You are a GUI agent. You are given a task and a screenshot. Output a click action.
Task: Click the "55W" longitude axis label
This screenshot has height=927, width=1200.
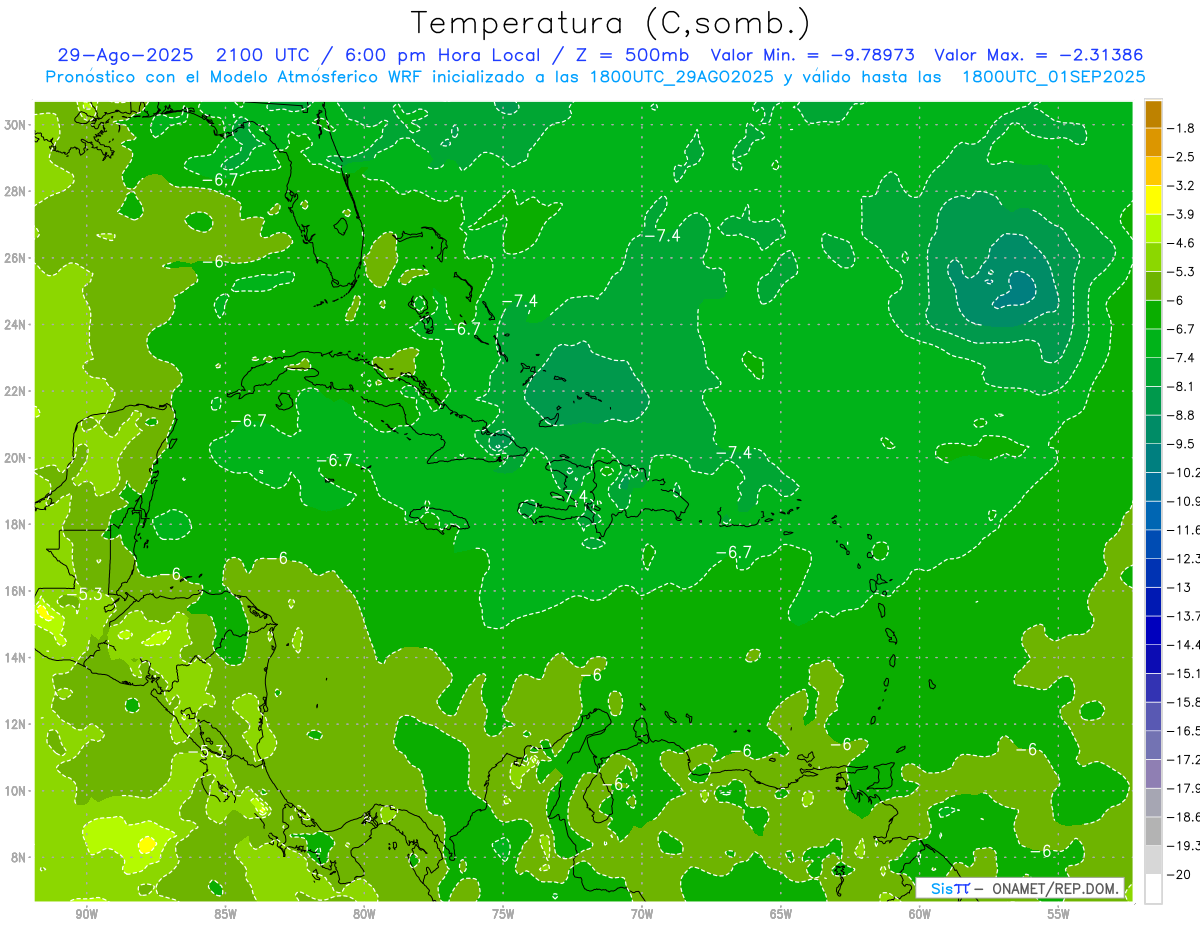click(x=1059, y=915)
